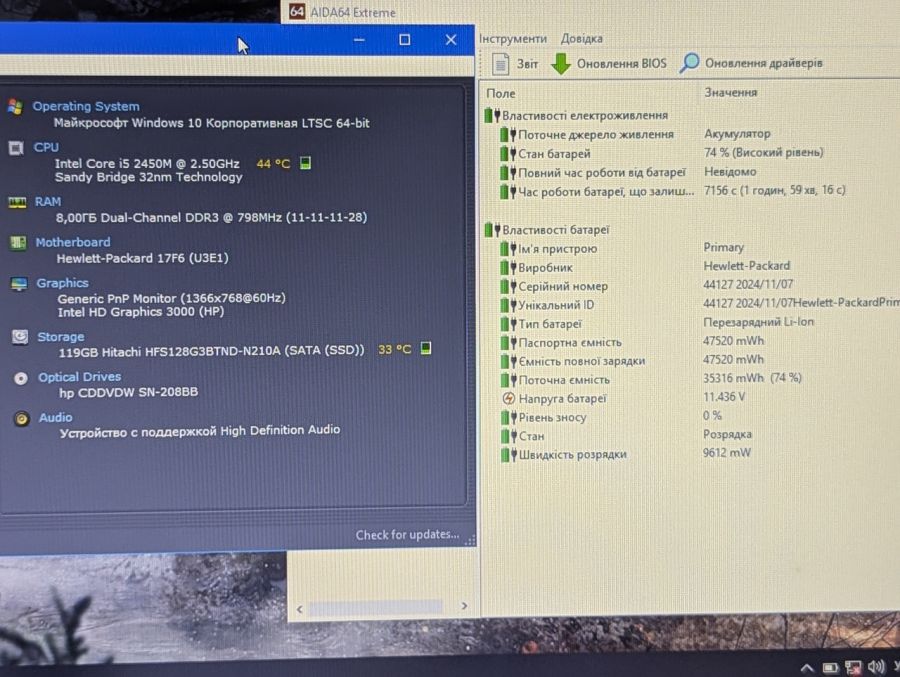Viewport: 900px width, 677px height.
Task: Click the Розрядка state value
Action: pos(727,434)
